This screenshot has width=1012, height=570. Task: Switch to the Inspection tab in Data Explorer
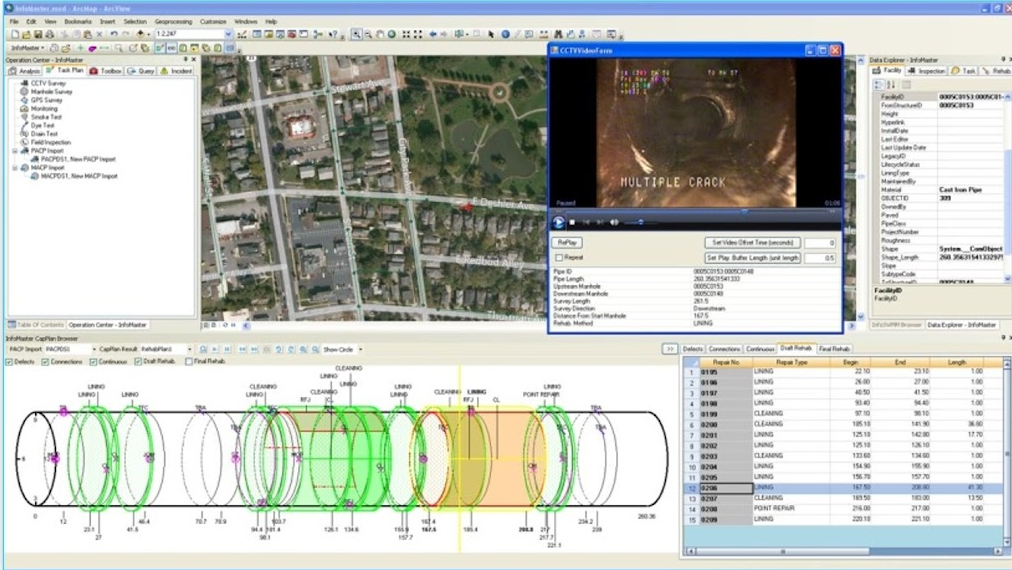coord(926,70)
